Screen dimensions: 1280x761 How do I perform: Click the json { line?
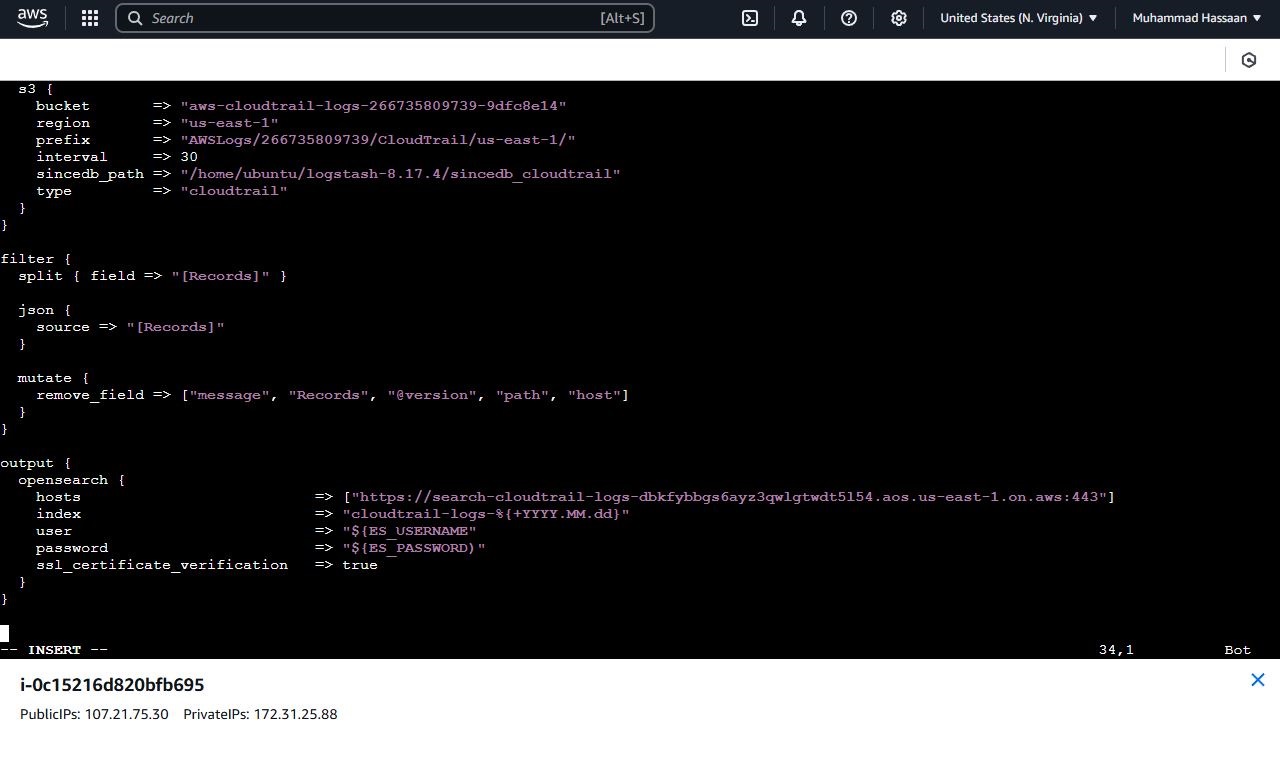point(45,310)
